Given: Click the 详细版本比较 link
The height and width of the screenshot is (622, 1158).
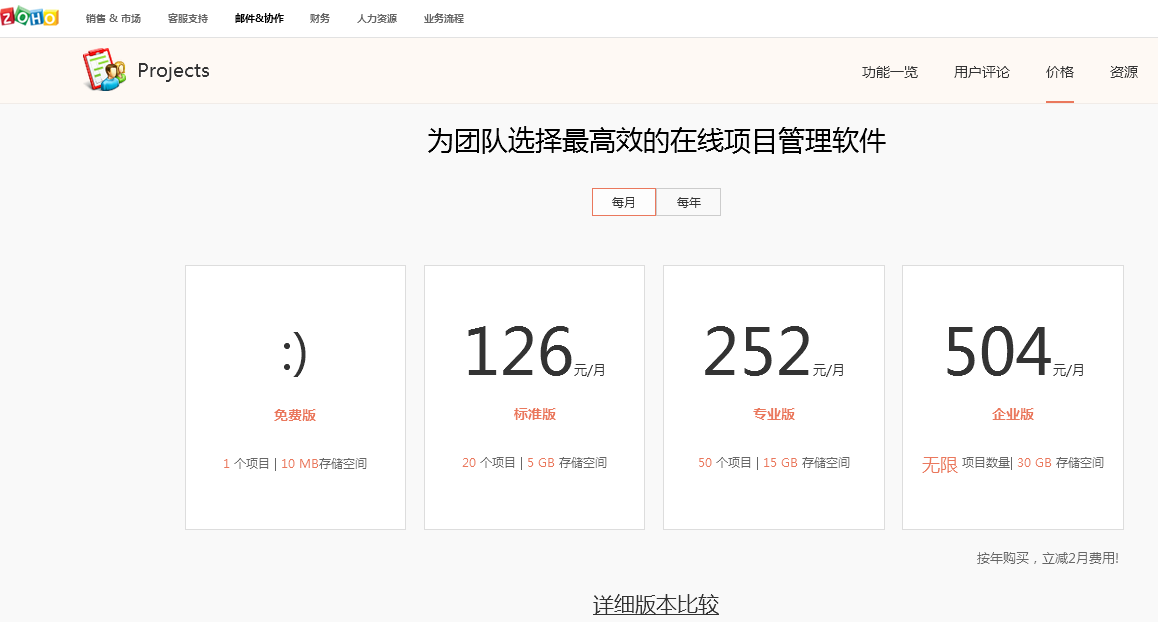Looking at the screenshot, I should click(x=656, y=605).
